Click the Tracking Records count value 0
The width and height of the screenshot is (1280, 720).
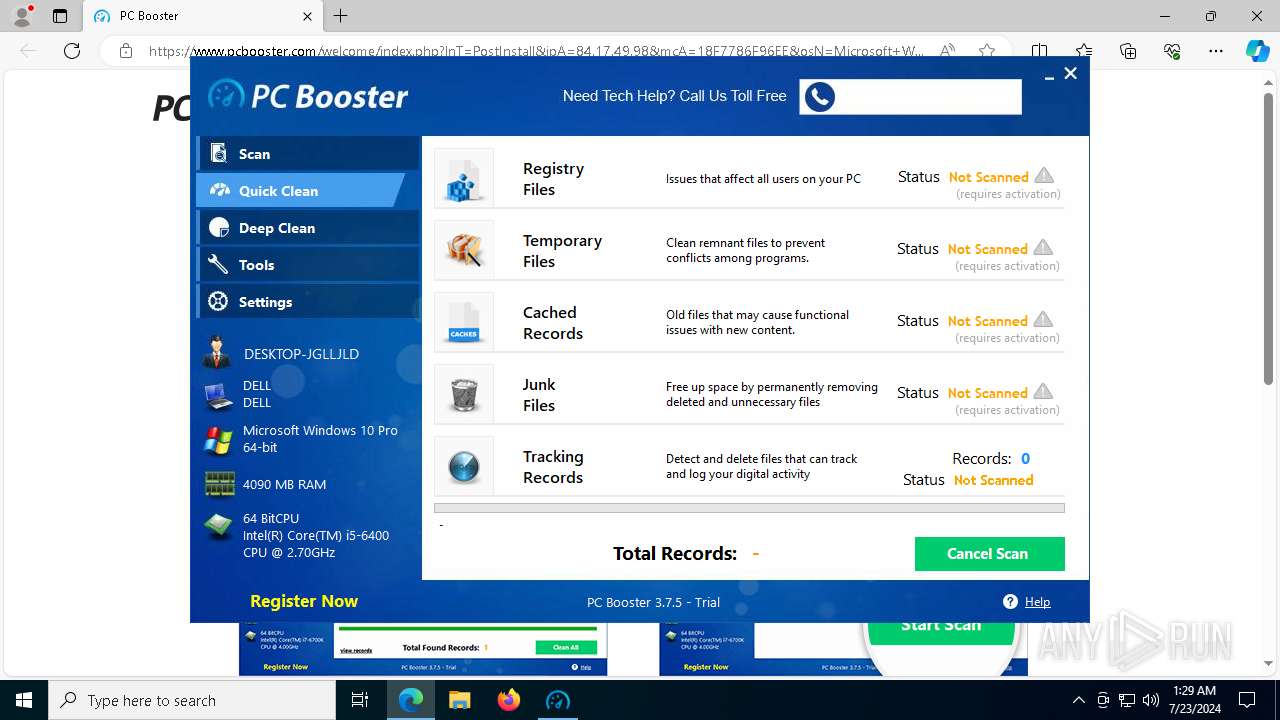point(1025,459)
